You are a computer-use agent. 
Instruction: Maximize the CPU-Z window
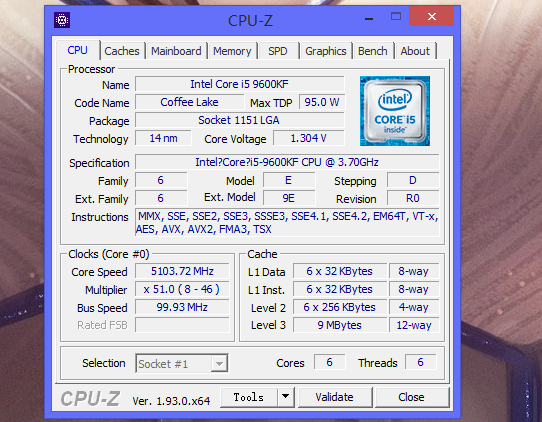tap(396, 17)
